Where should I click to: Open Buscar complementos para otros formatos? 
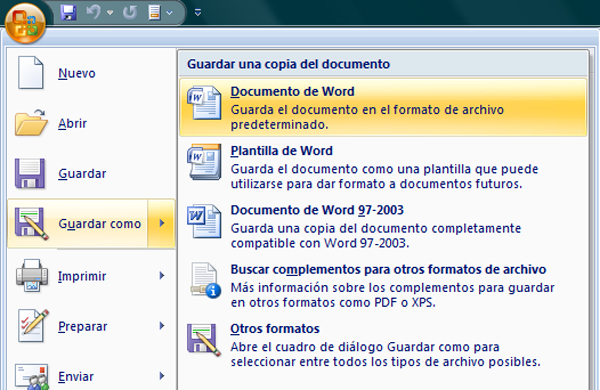(x=383, y=286)
